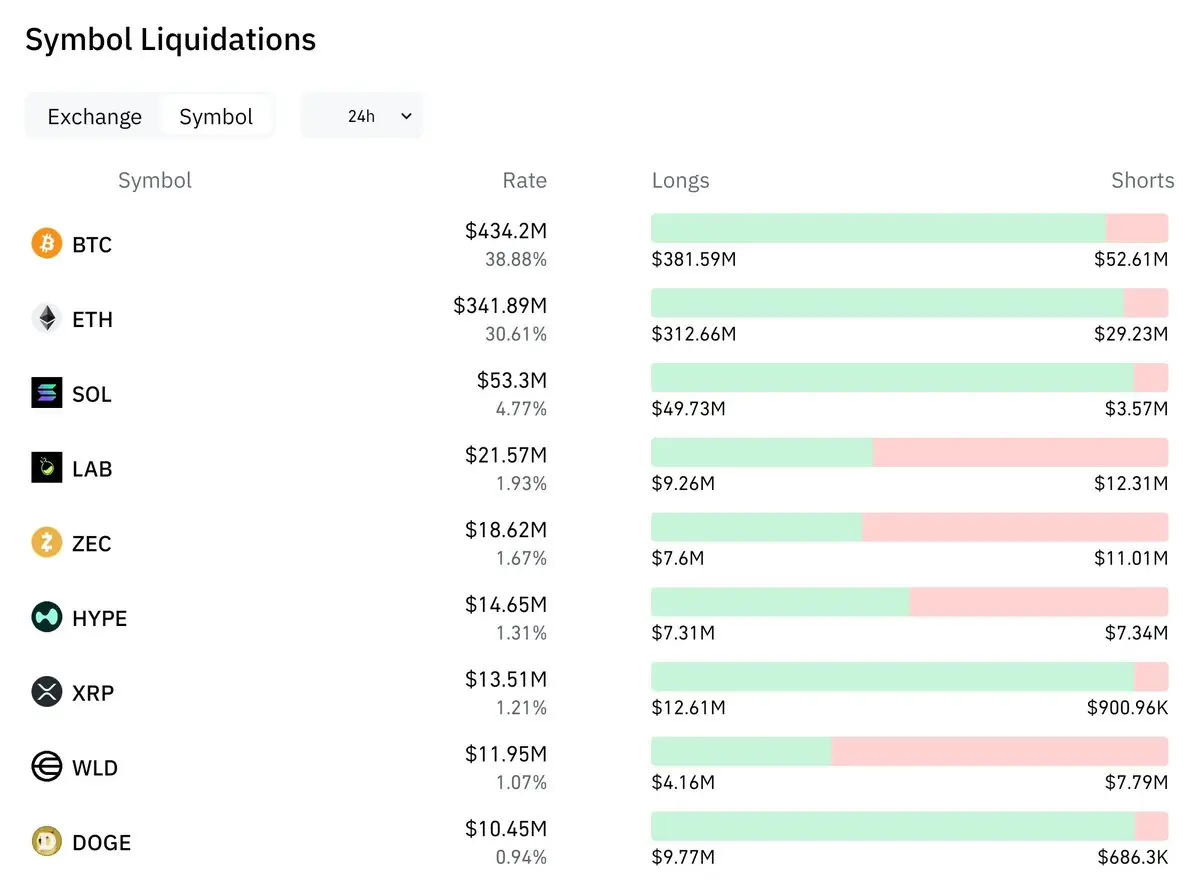The width and height of the screenshot is (1200, 889).
Task: Click the Shorts column header
Action: pyautogui.click(x=1143, y=180)
